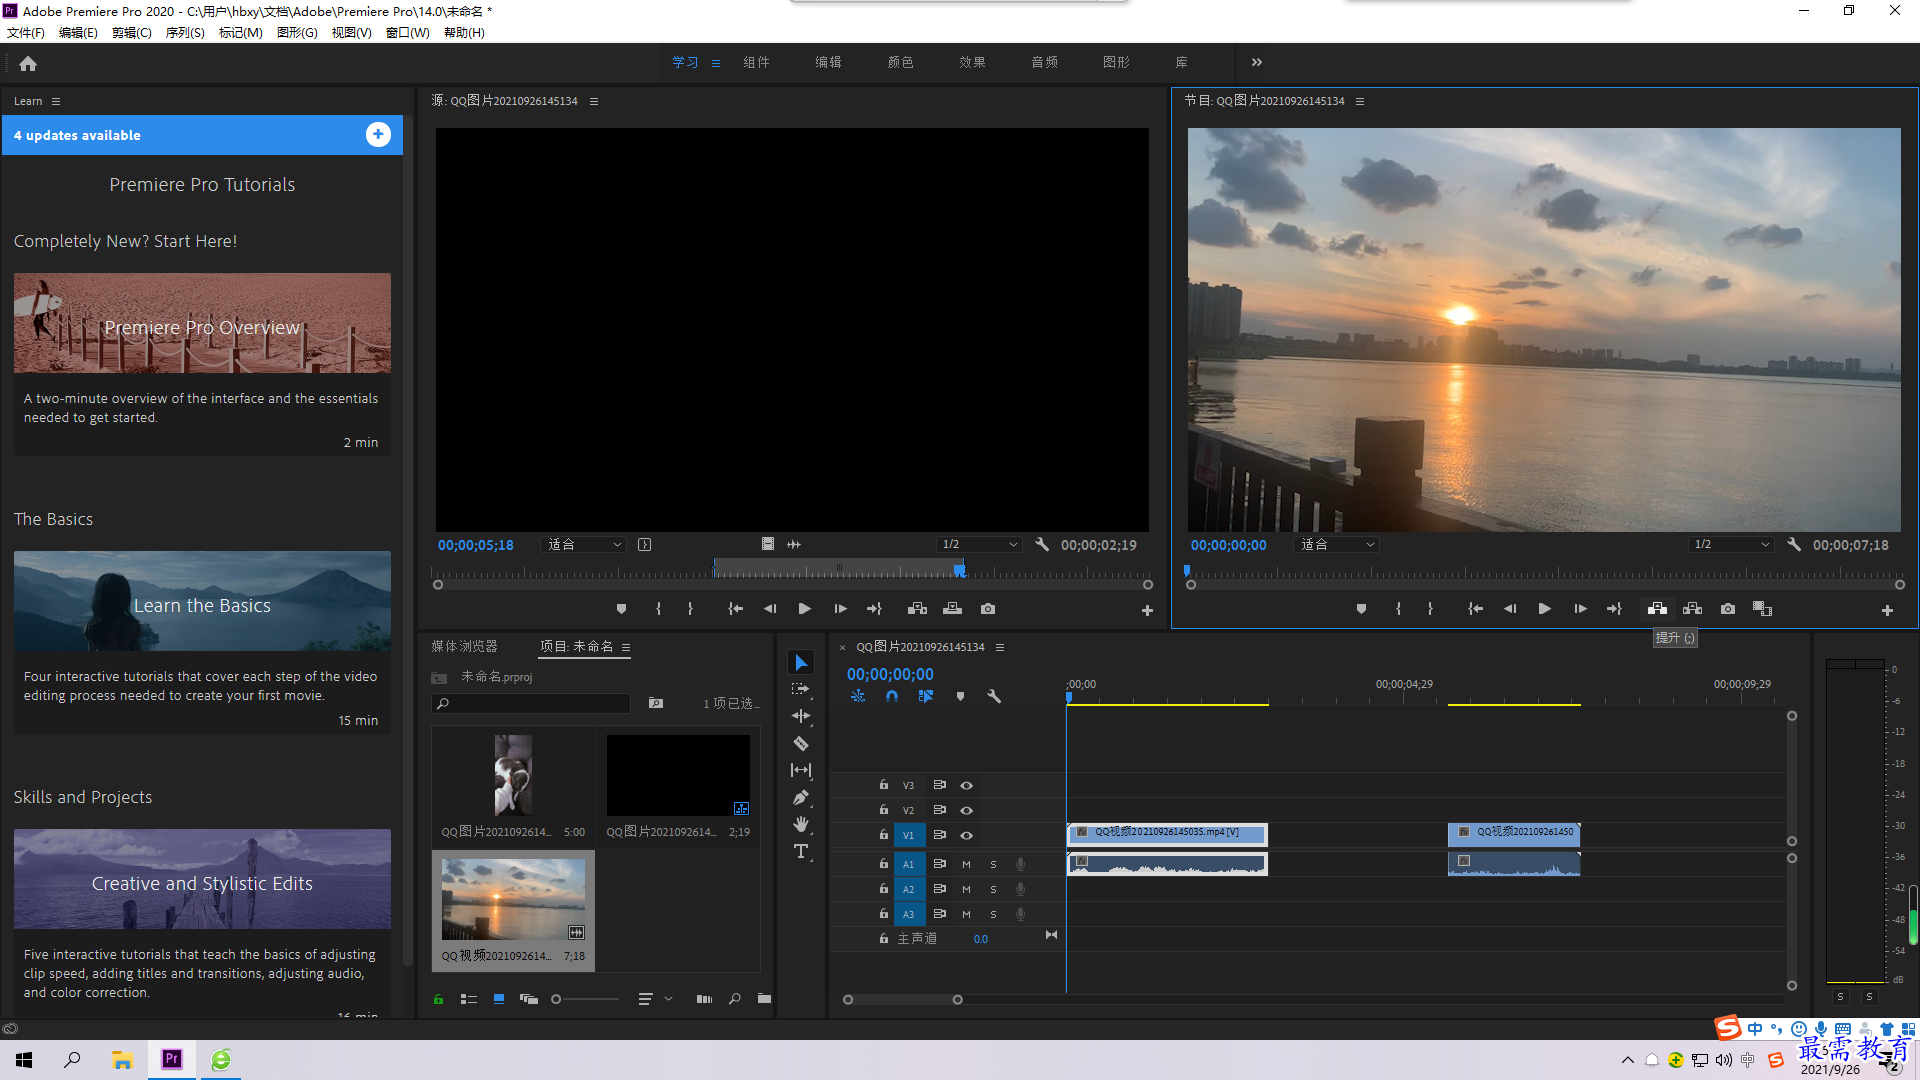Toggle V3 track output eye

point(966,785)
